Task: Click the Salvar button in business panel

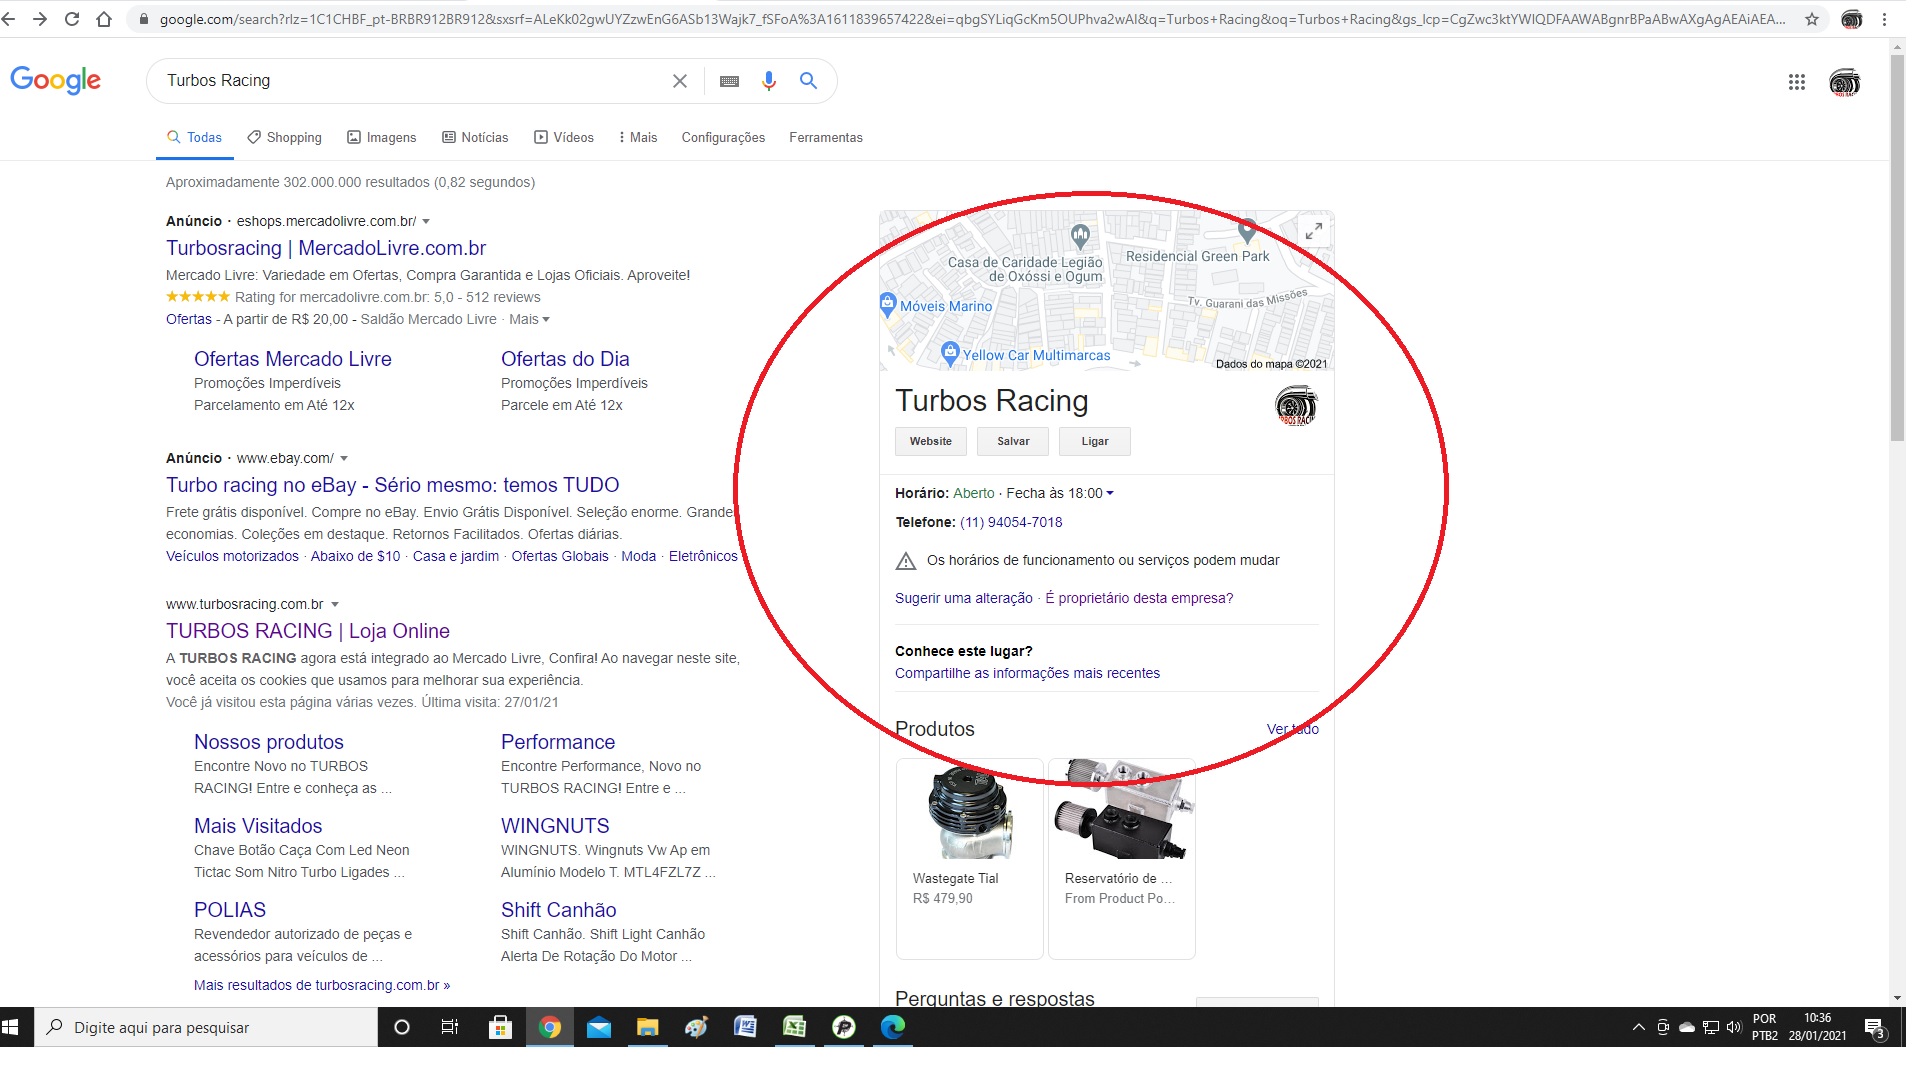Action: coord(1013,441)
